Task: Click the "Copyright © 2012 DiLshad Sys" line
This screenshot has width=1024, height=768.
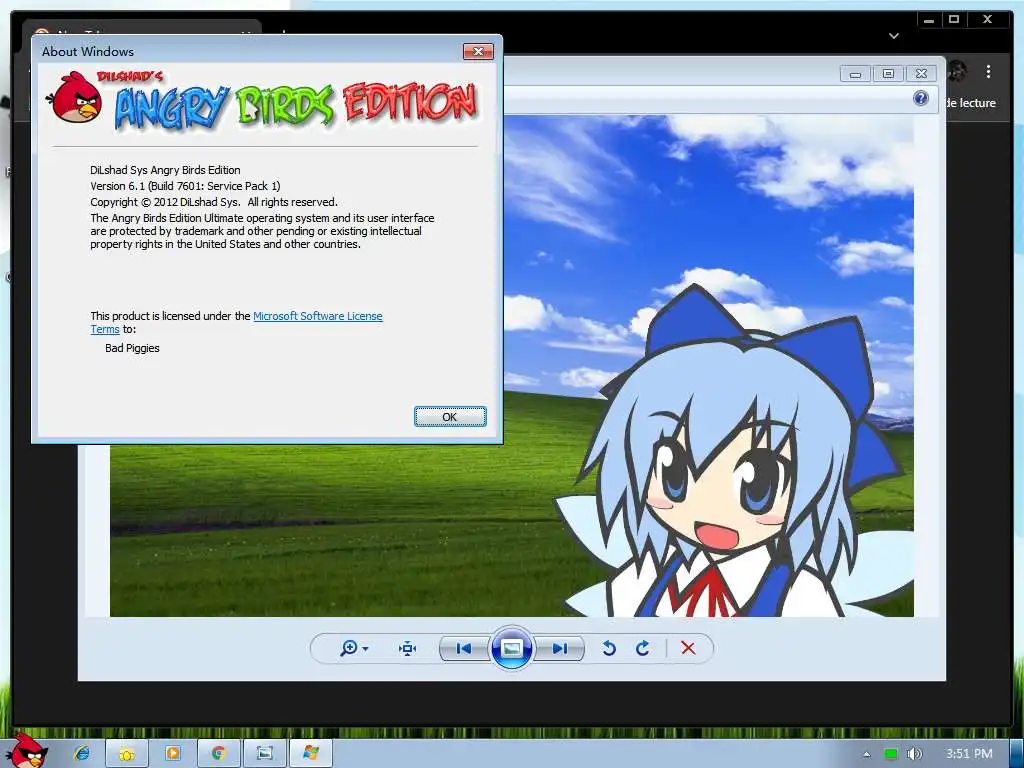Action: coord(214,202)
